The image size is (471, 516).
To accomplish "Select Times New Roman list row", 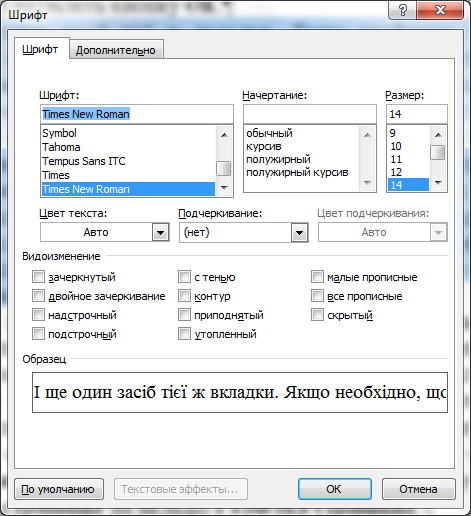I will tap(128, 189).
